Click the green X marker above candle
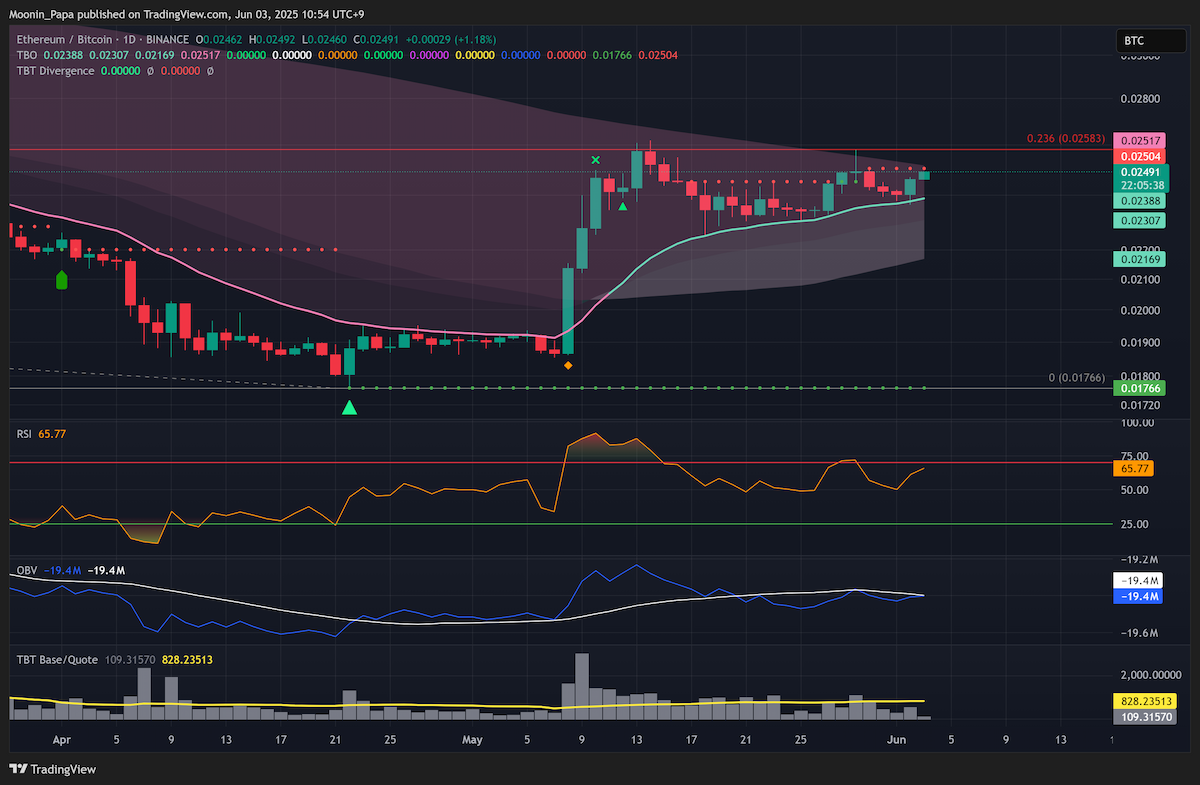The width and height of the screenshot is (1200, 785). (596, 160)
